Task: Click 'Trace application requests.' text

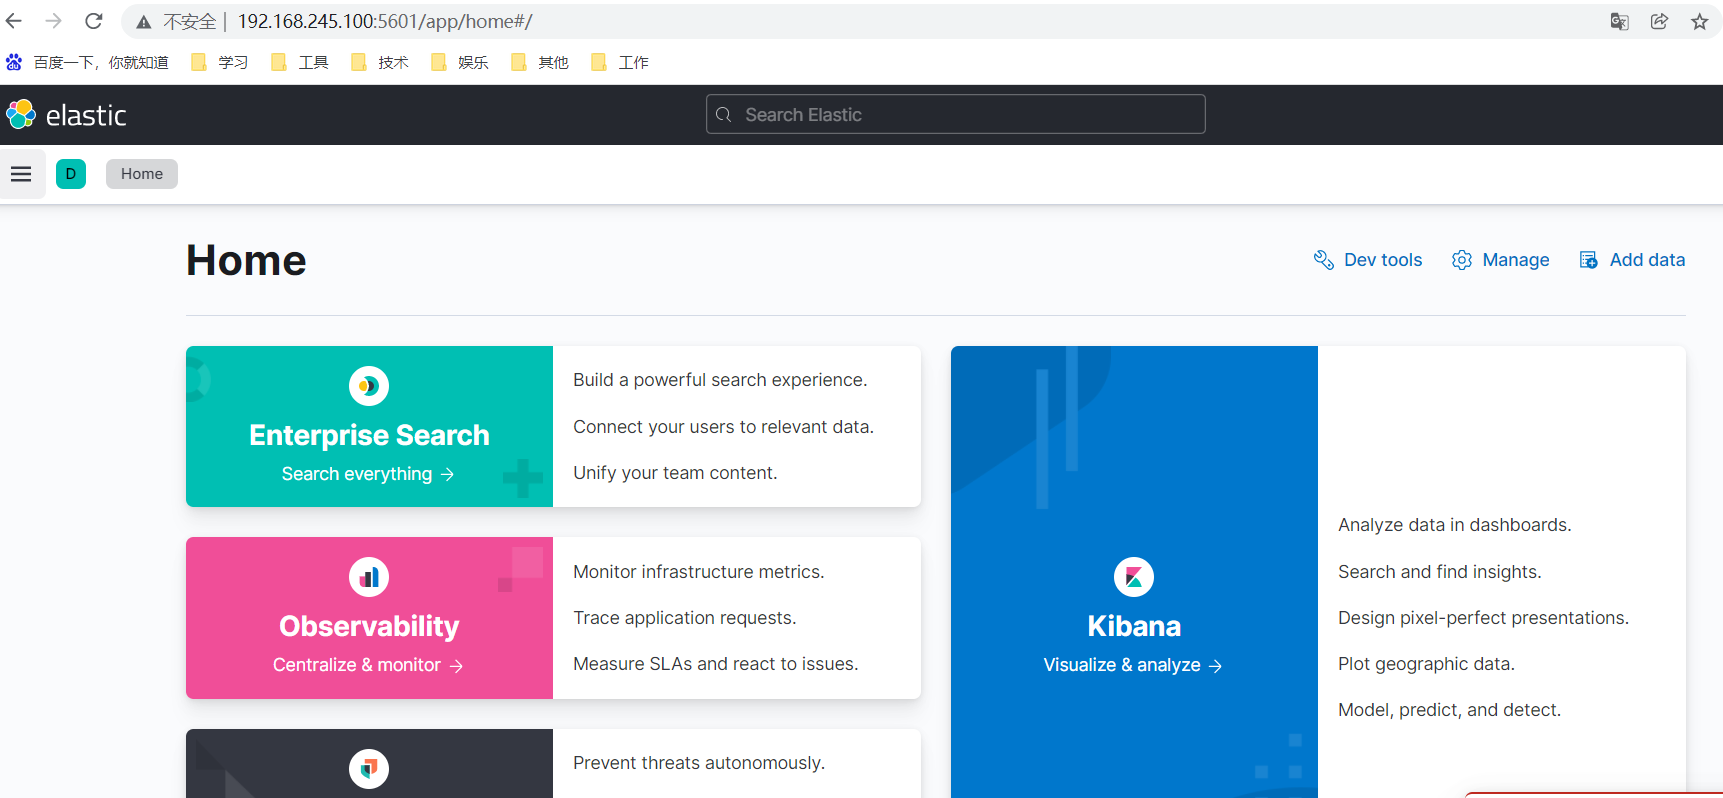Action: point(685,618)
